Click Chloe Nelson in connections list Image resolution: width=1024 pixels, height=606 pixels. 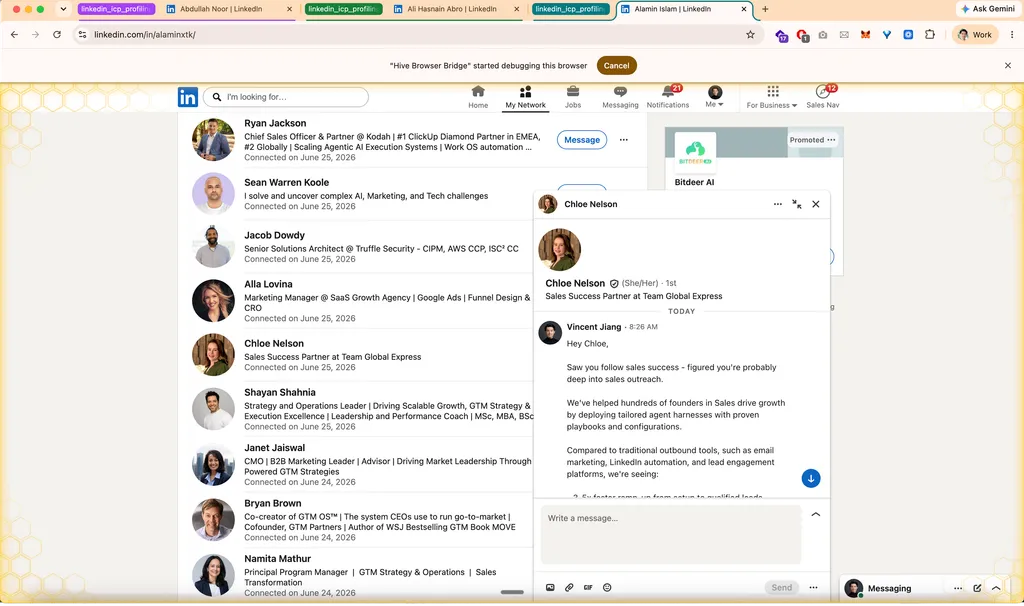274,343
